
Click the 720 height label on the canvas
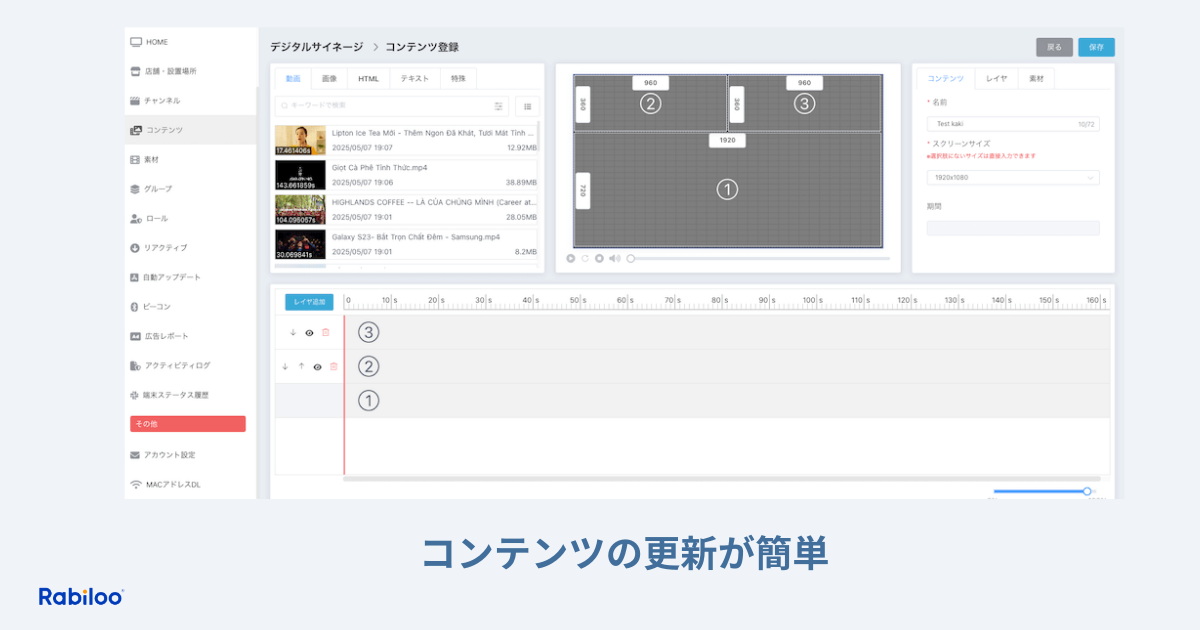coord(583,190)
